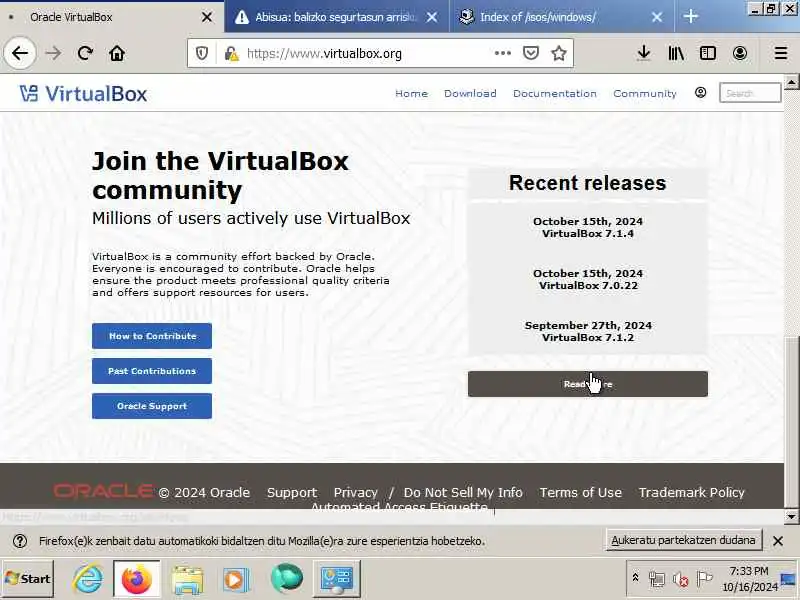Open the Windows Start menu
The image size is (800, 600).
tap(28, 579)
